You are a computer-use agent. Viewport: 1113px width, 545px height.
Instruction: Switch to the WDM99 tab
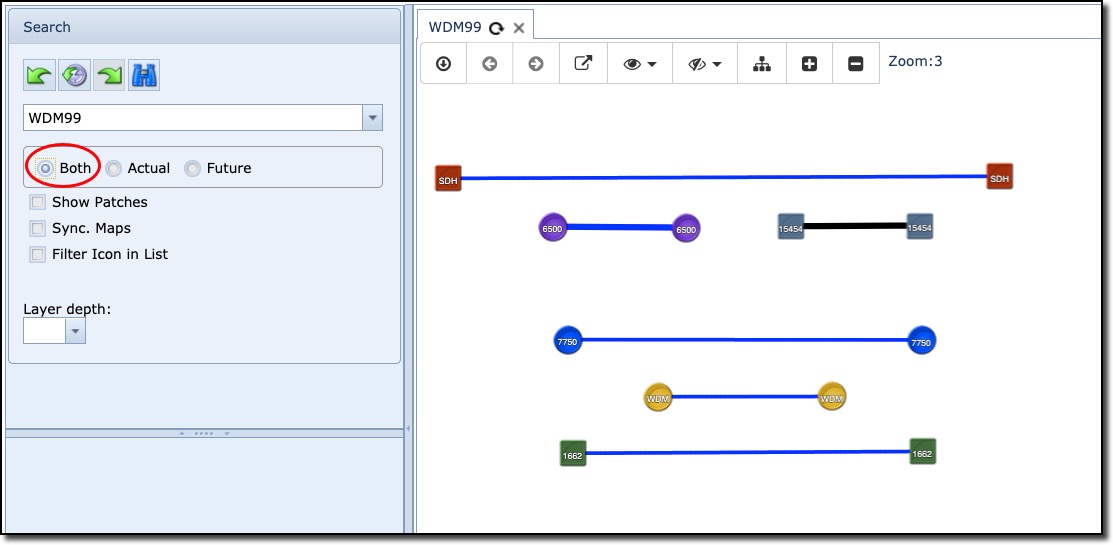(x=455, y=27)
